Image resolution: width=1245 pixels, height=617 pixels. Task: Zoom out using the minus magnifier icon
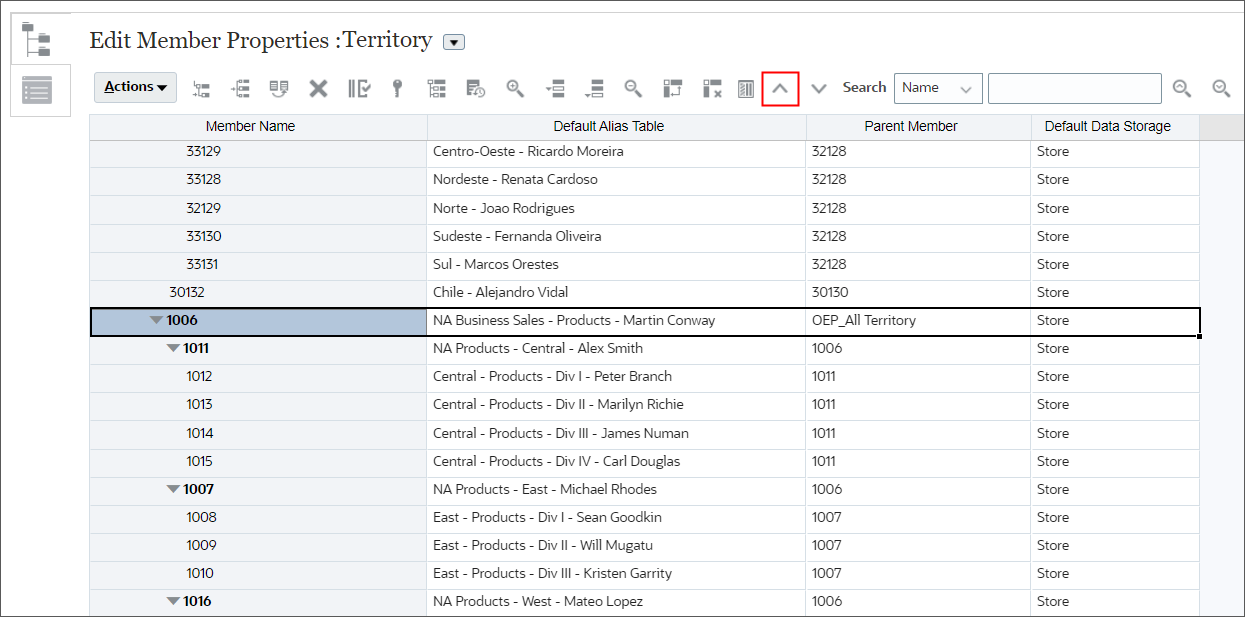pos(633,88)
